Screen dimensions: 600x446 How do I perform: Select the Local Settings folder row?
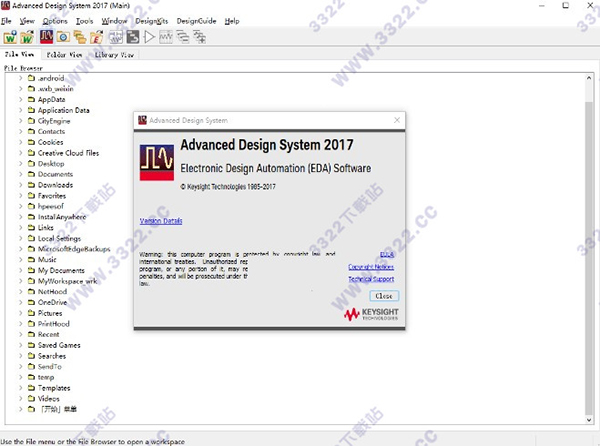[59, 238]
